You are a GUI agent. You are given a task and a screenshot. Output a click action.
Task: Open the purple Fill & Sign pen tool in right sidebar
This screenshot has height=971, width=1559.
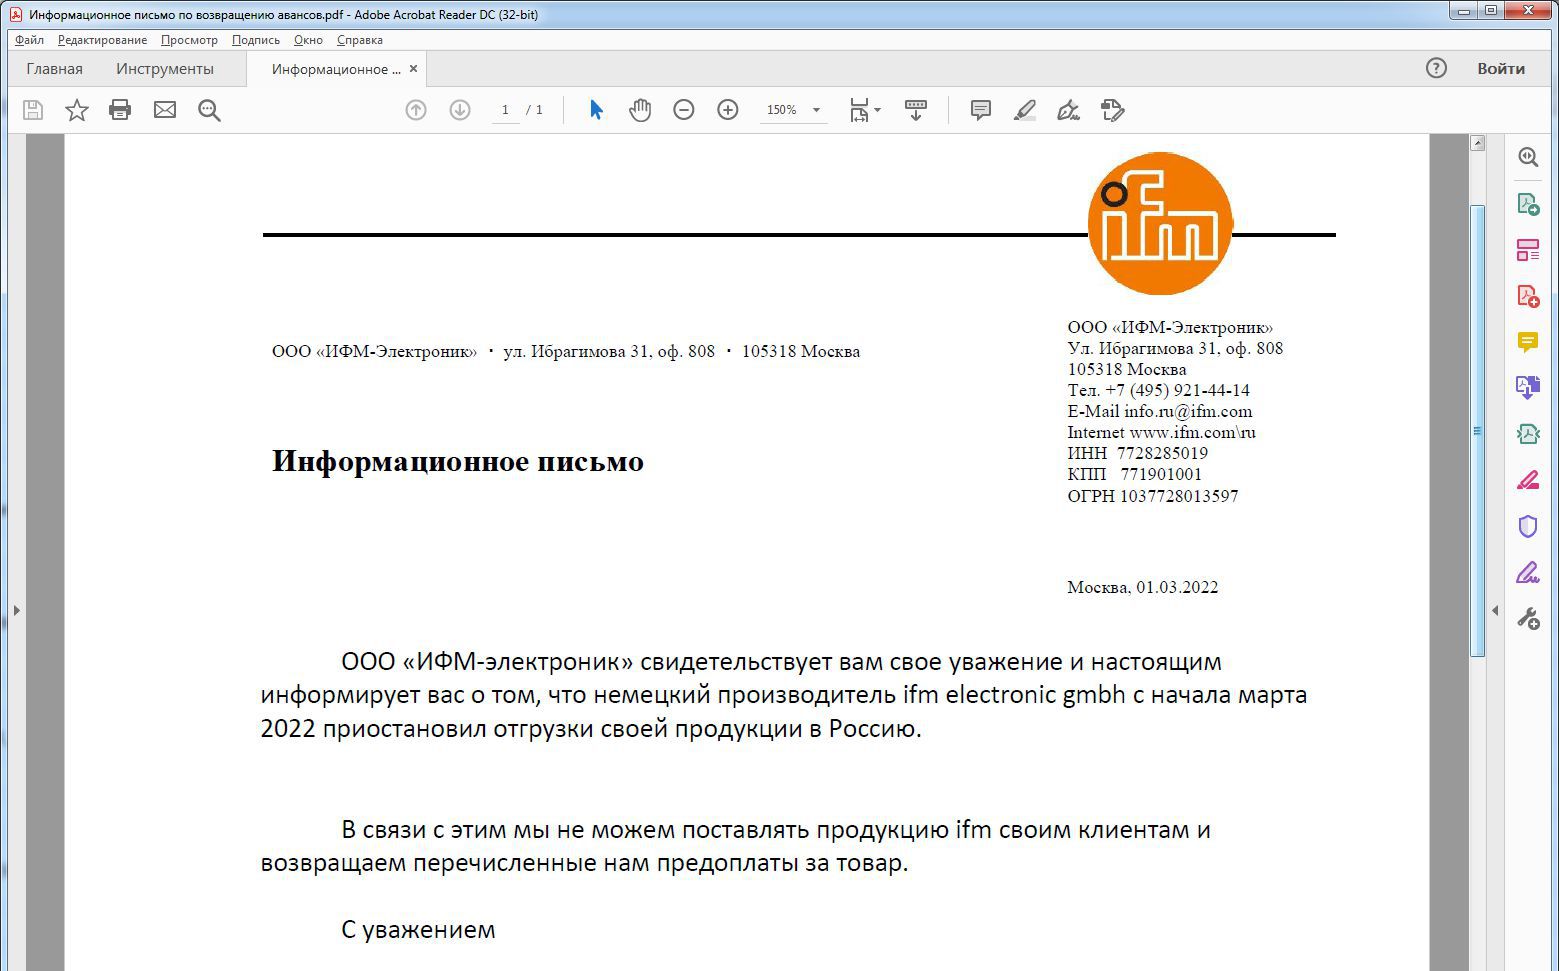[x=1528, y=573]
